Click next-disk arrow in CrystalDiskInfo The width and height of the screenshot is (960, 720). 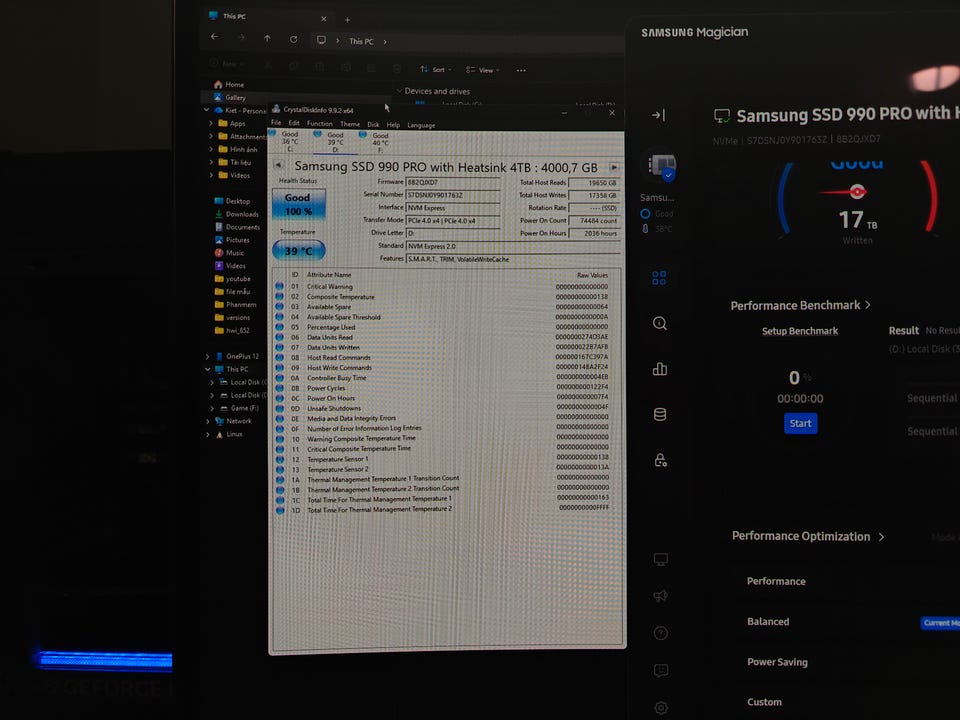[613, 167]
